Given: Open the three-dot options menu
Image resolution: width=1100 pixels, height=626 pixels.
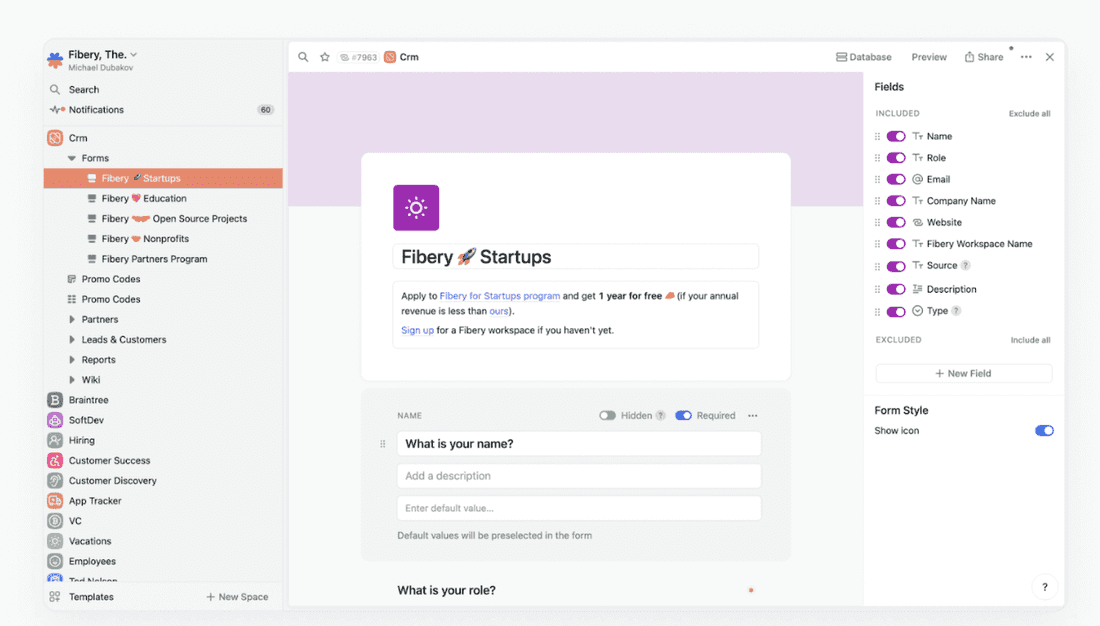Looking at the screenshot, I should 1026,57.
